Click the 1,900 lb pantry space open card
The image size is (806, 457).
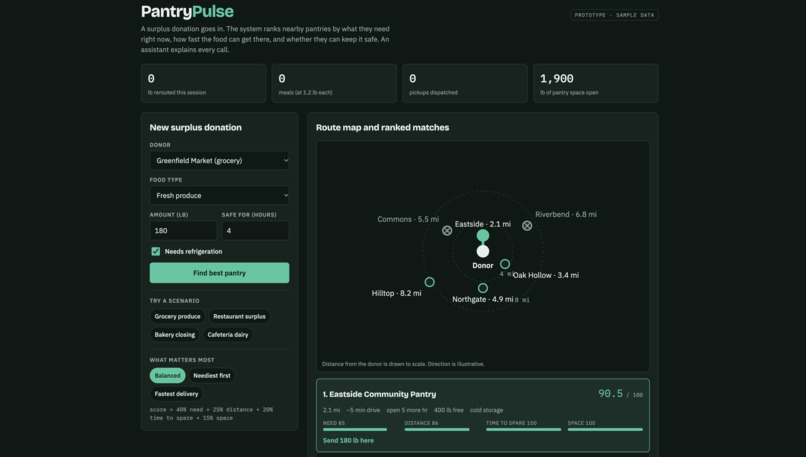[x=596, y=83]
